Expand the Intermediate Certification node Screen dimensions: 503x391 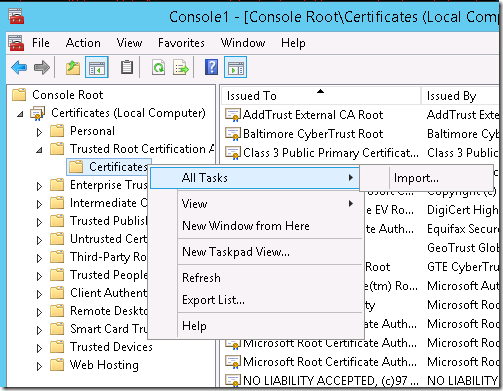[x=39, y=204]
